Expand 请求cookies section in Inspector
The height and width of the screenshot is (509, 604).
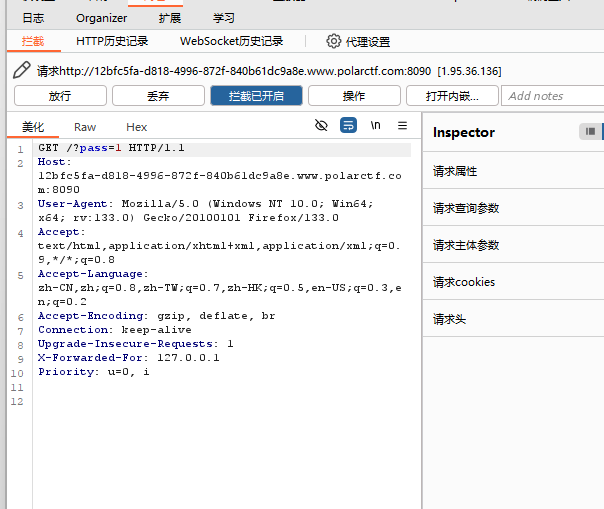point(513,282)
